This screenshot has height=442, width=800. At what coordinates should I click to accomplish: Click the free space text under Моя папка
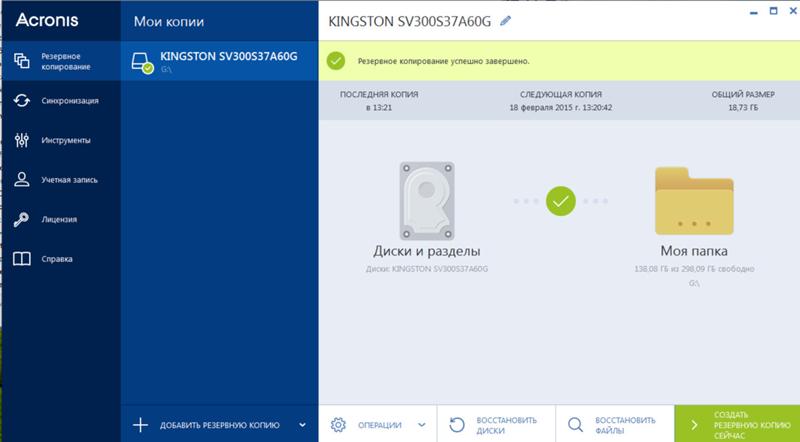694,268
